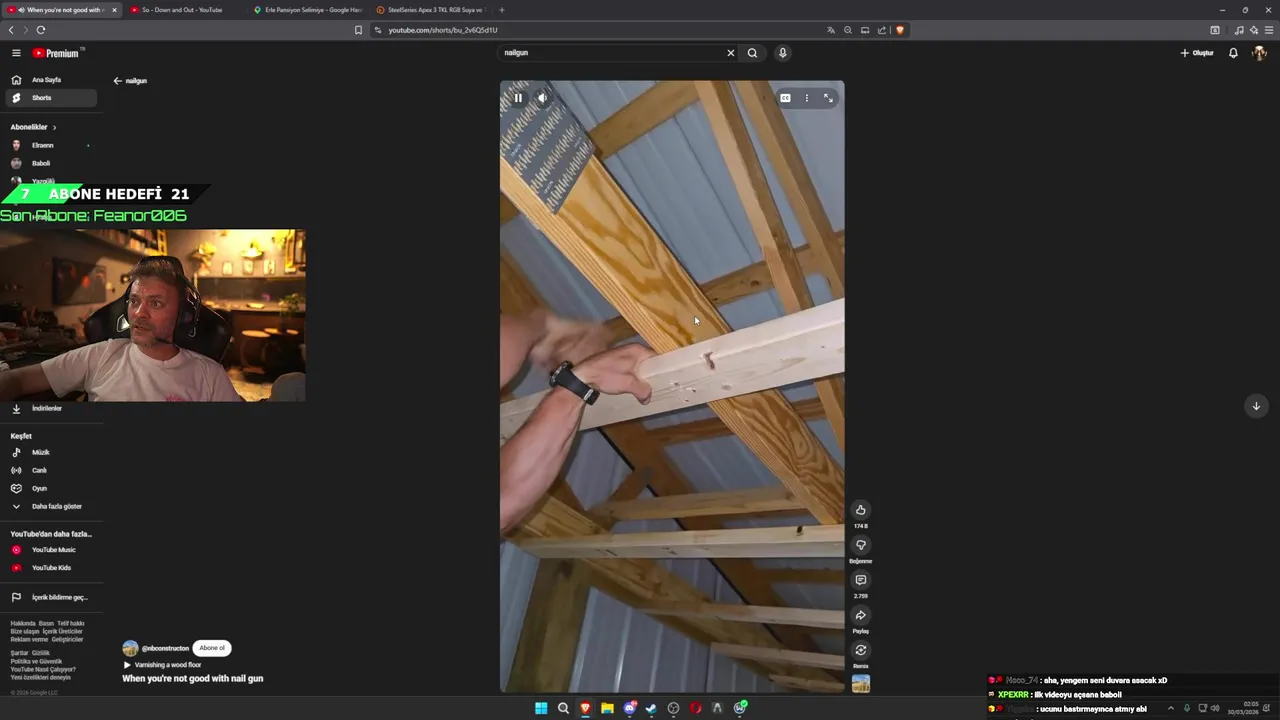Subscribe with Abone ol button

212,648
